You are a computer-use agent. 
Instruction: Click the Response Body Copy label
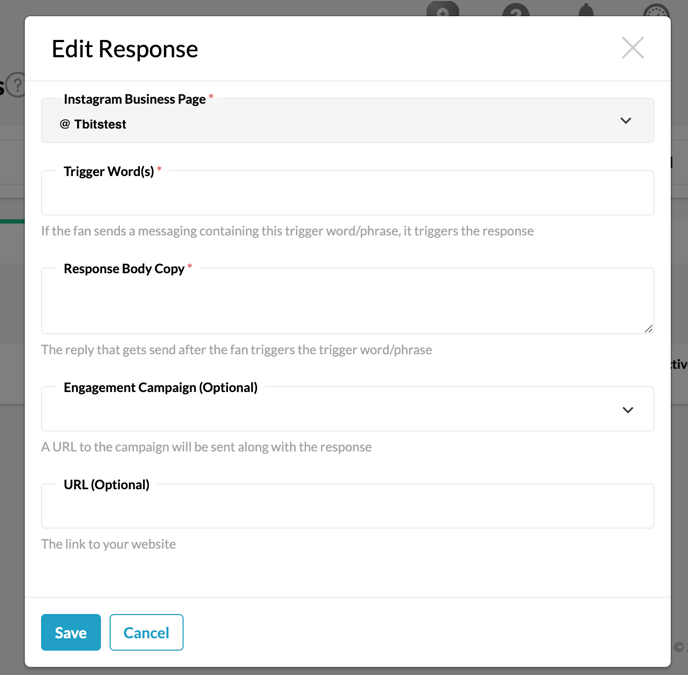tap(123, 268)
